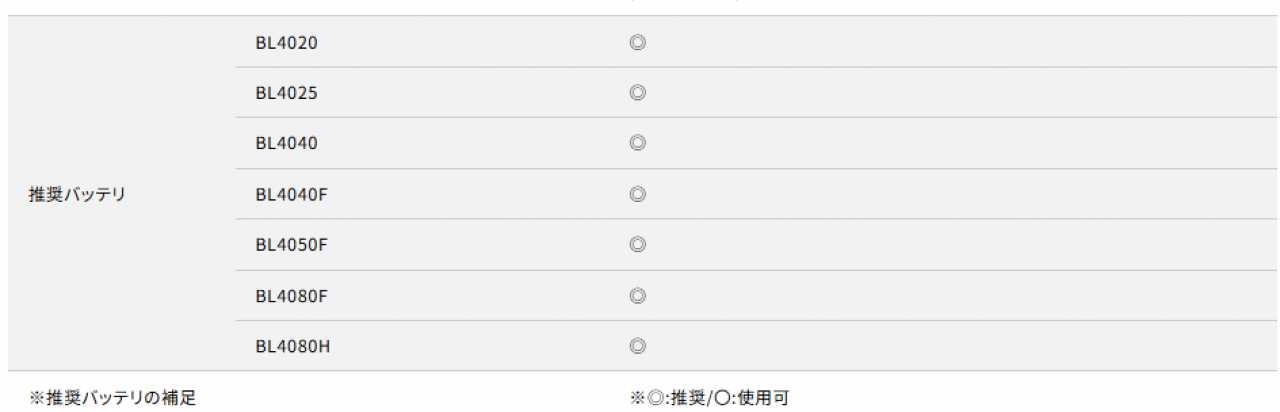Image resolution: width=1280 pixels, height=412 pixels.
Task: Select the BL4050F battery label
Action: 291,245
